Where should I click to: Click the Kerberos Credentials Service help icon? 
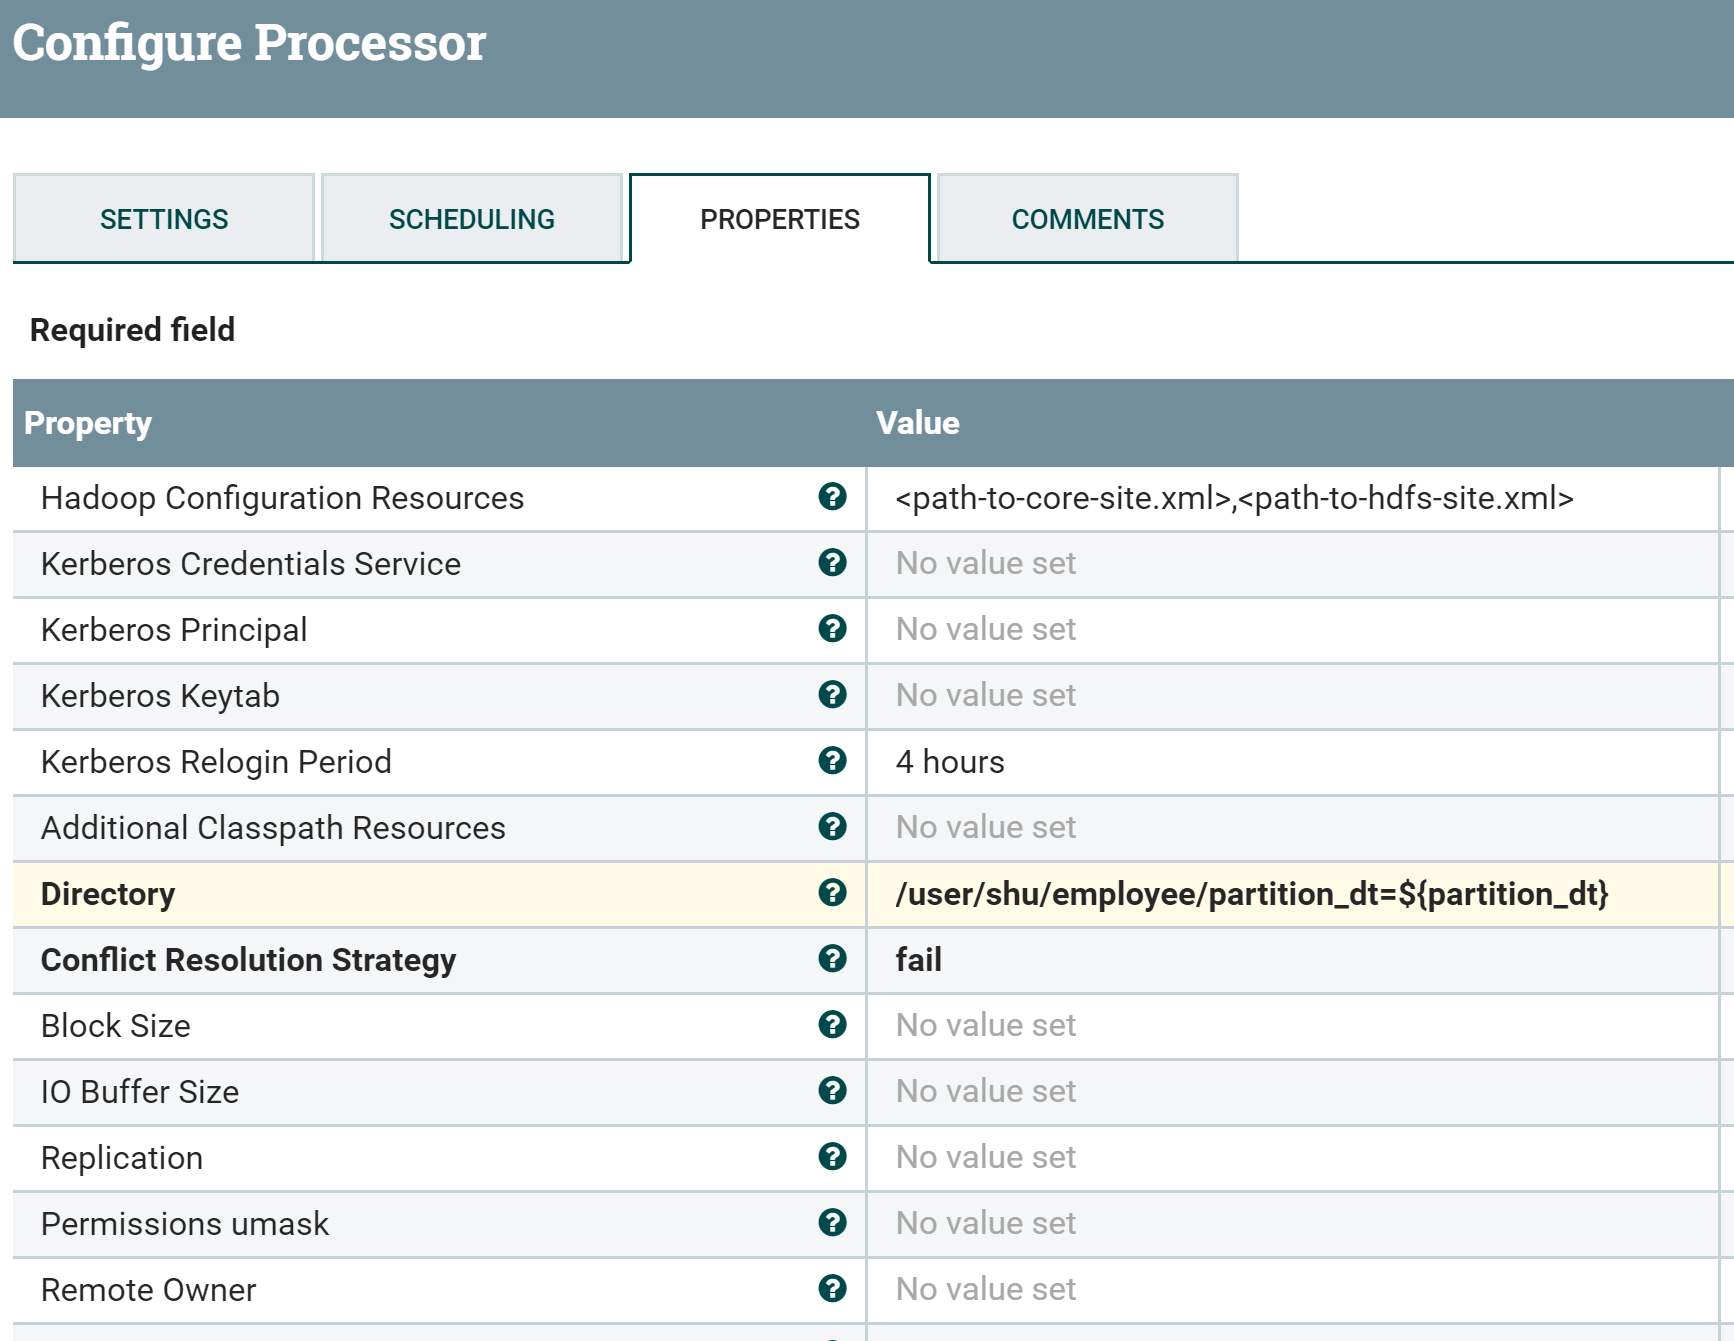[x=832, y=563]
